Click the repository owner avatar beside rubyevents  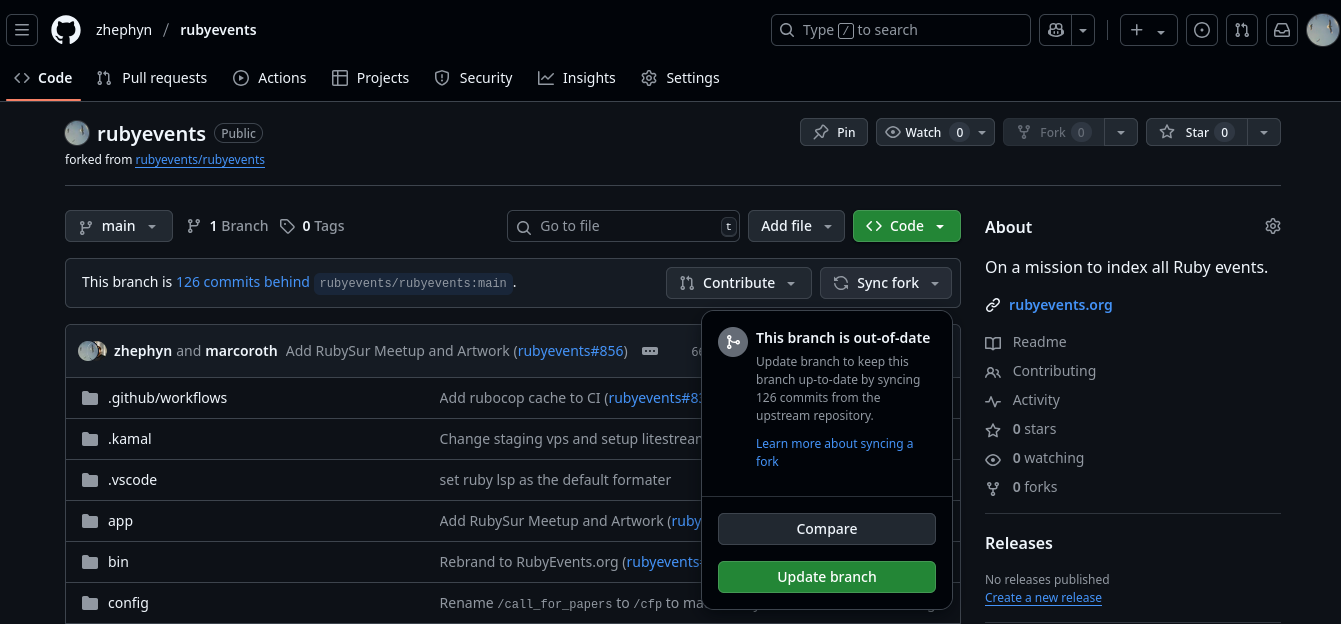click(x=77, y=133)
